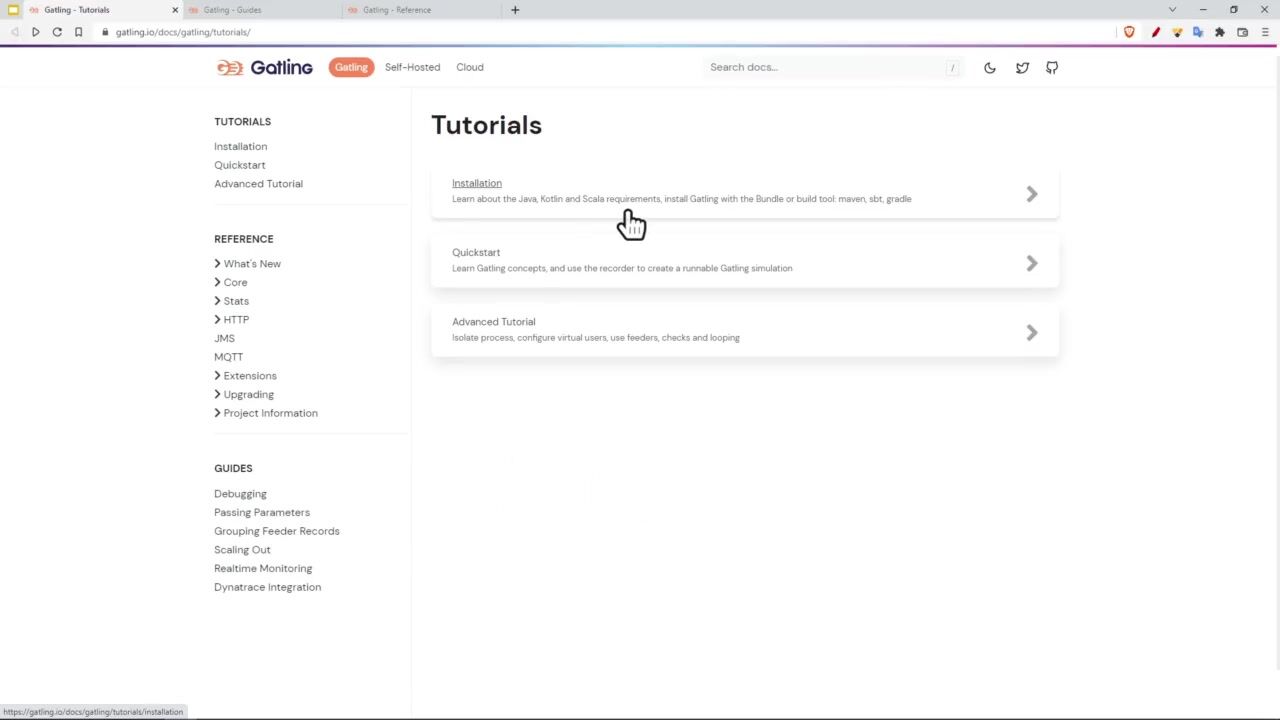The height and width of the screenshot is (720, 1280).
Task: Open Quickstart tutorial card
Action: pos(744,261)
